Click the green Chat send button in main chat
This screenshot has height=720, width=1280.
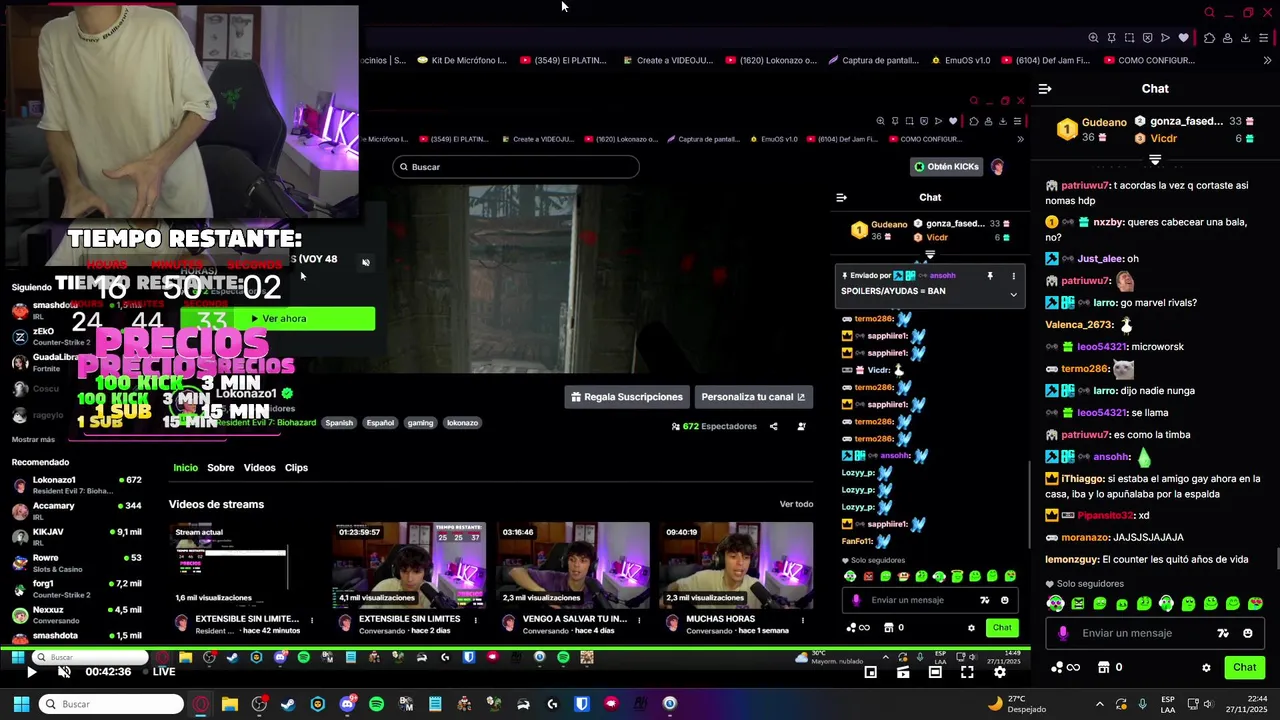click(x=1244, y=667)
